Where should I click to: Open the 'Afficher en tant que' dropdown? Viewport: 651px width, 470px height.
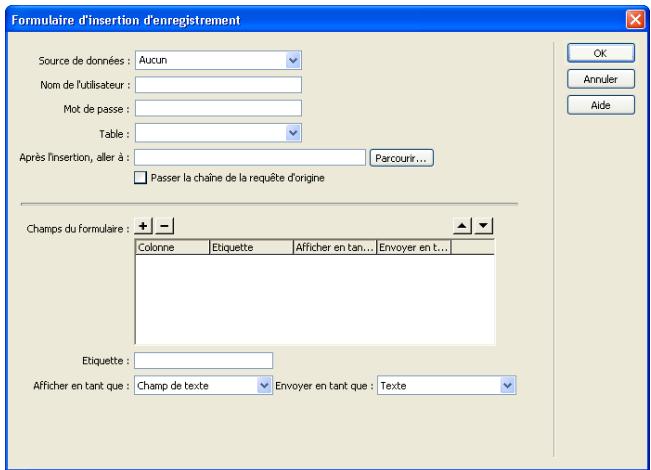pyautogui.click(x=203, y=386)
